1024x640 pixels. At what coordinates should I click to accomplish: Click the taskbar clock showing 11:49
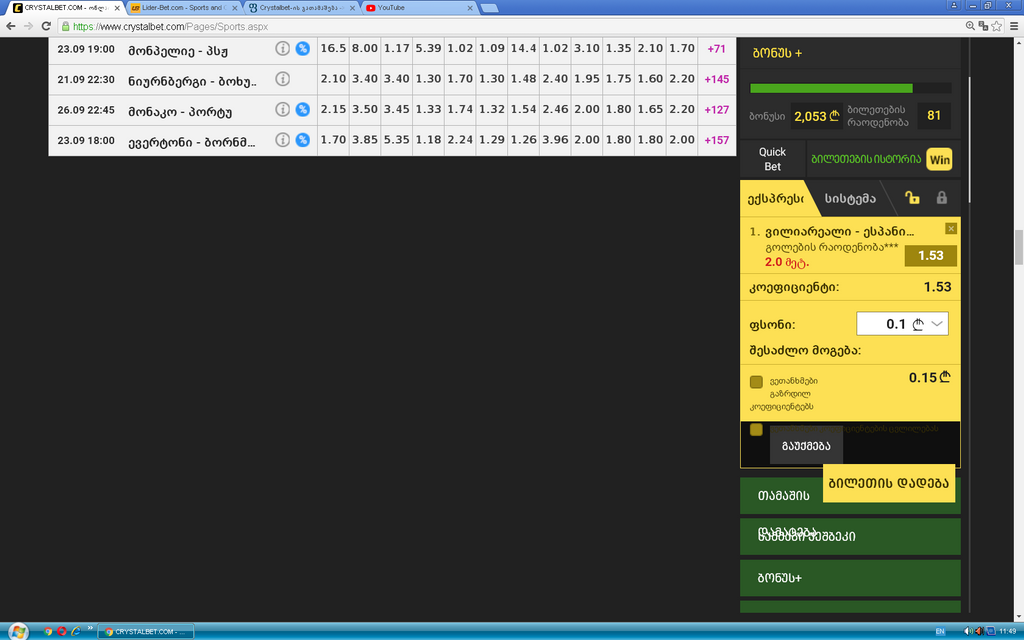pos(1008,632)
